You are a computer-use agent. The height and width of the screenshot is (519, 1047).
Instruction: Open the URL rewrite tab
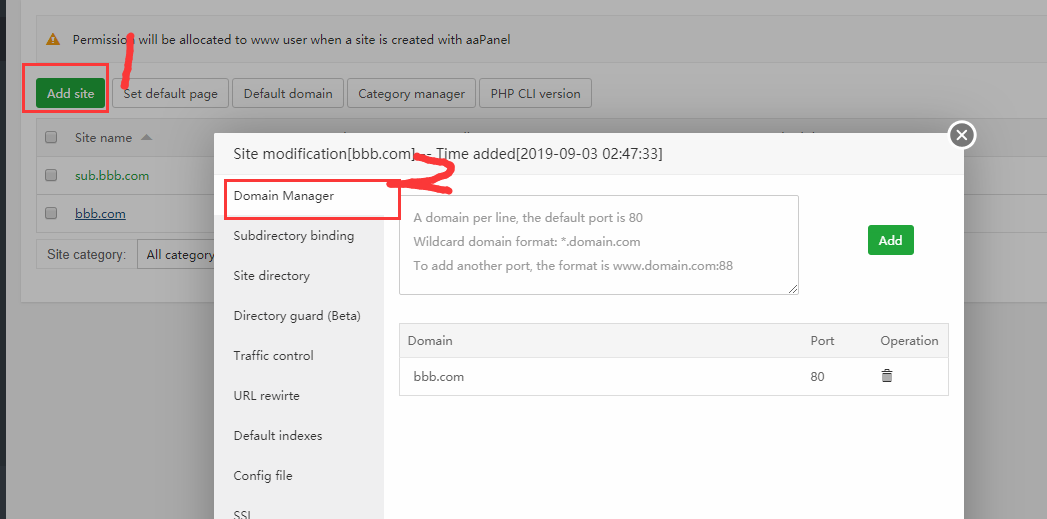pyautogui.click(x=267, y=396)
